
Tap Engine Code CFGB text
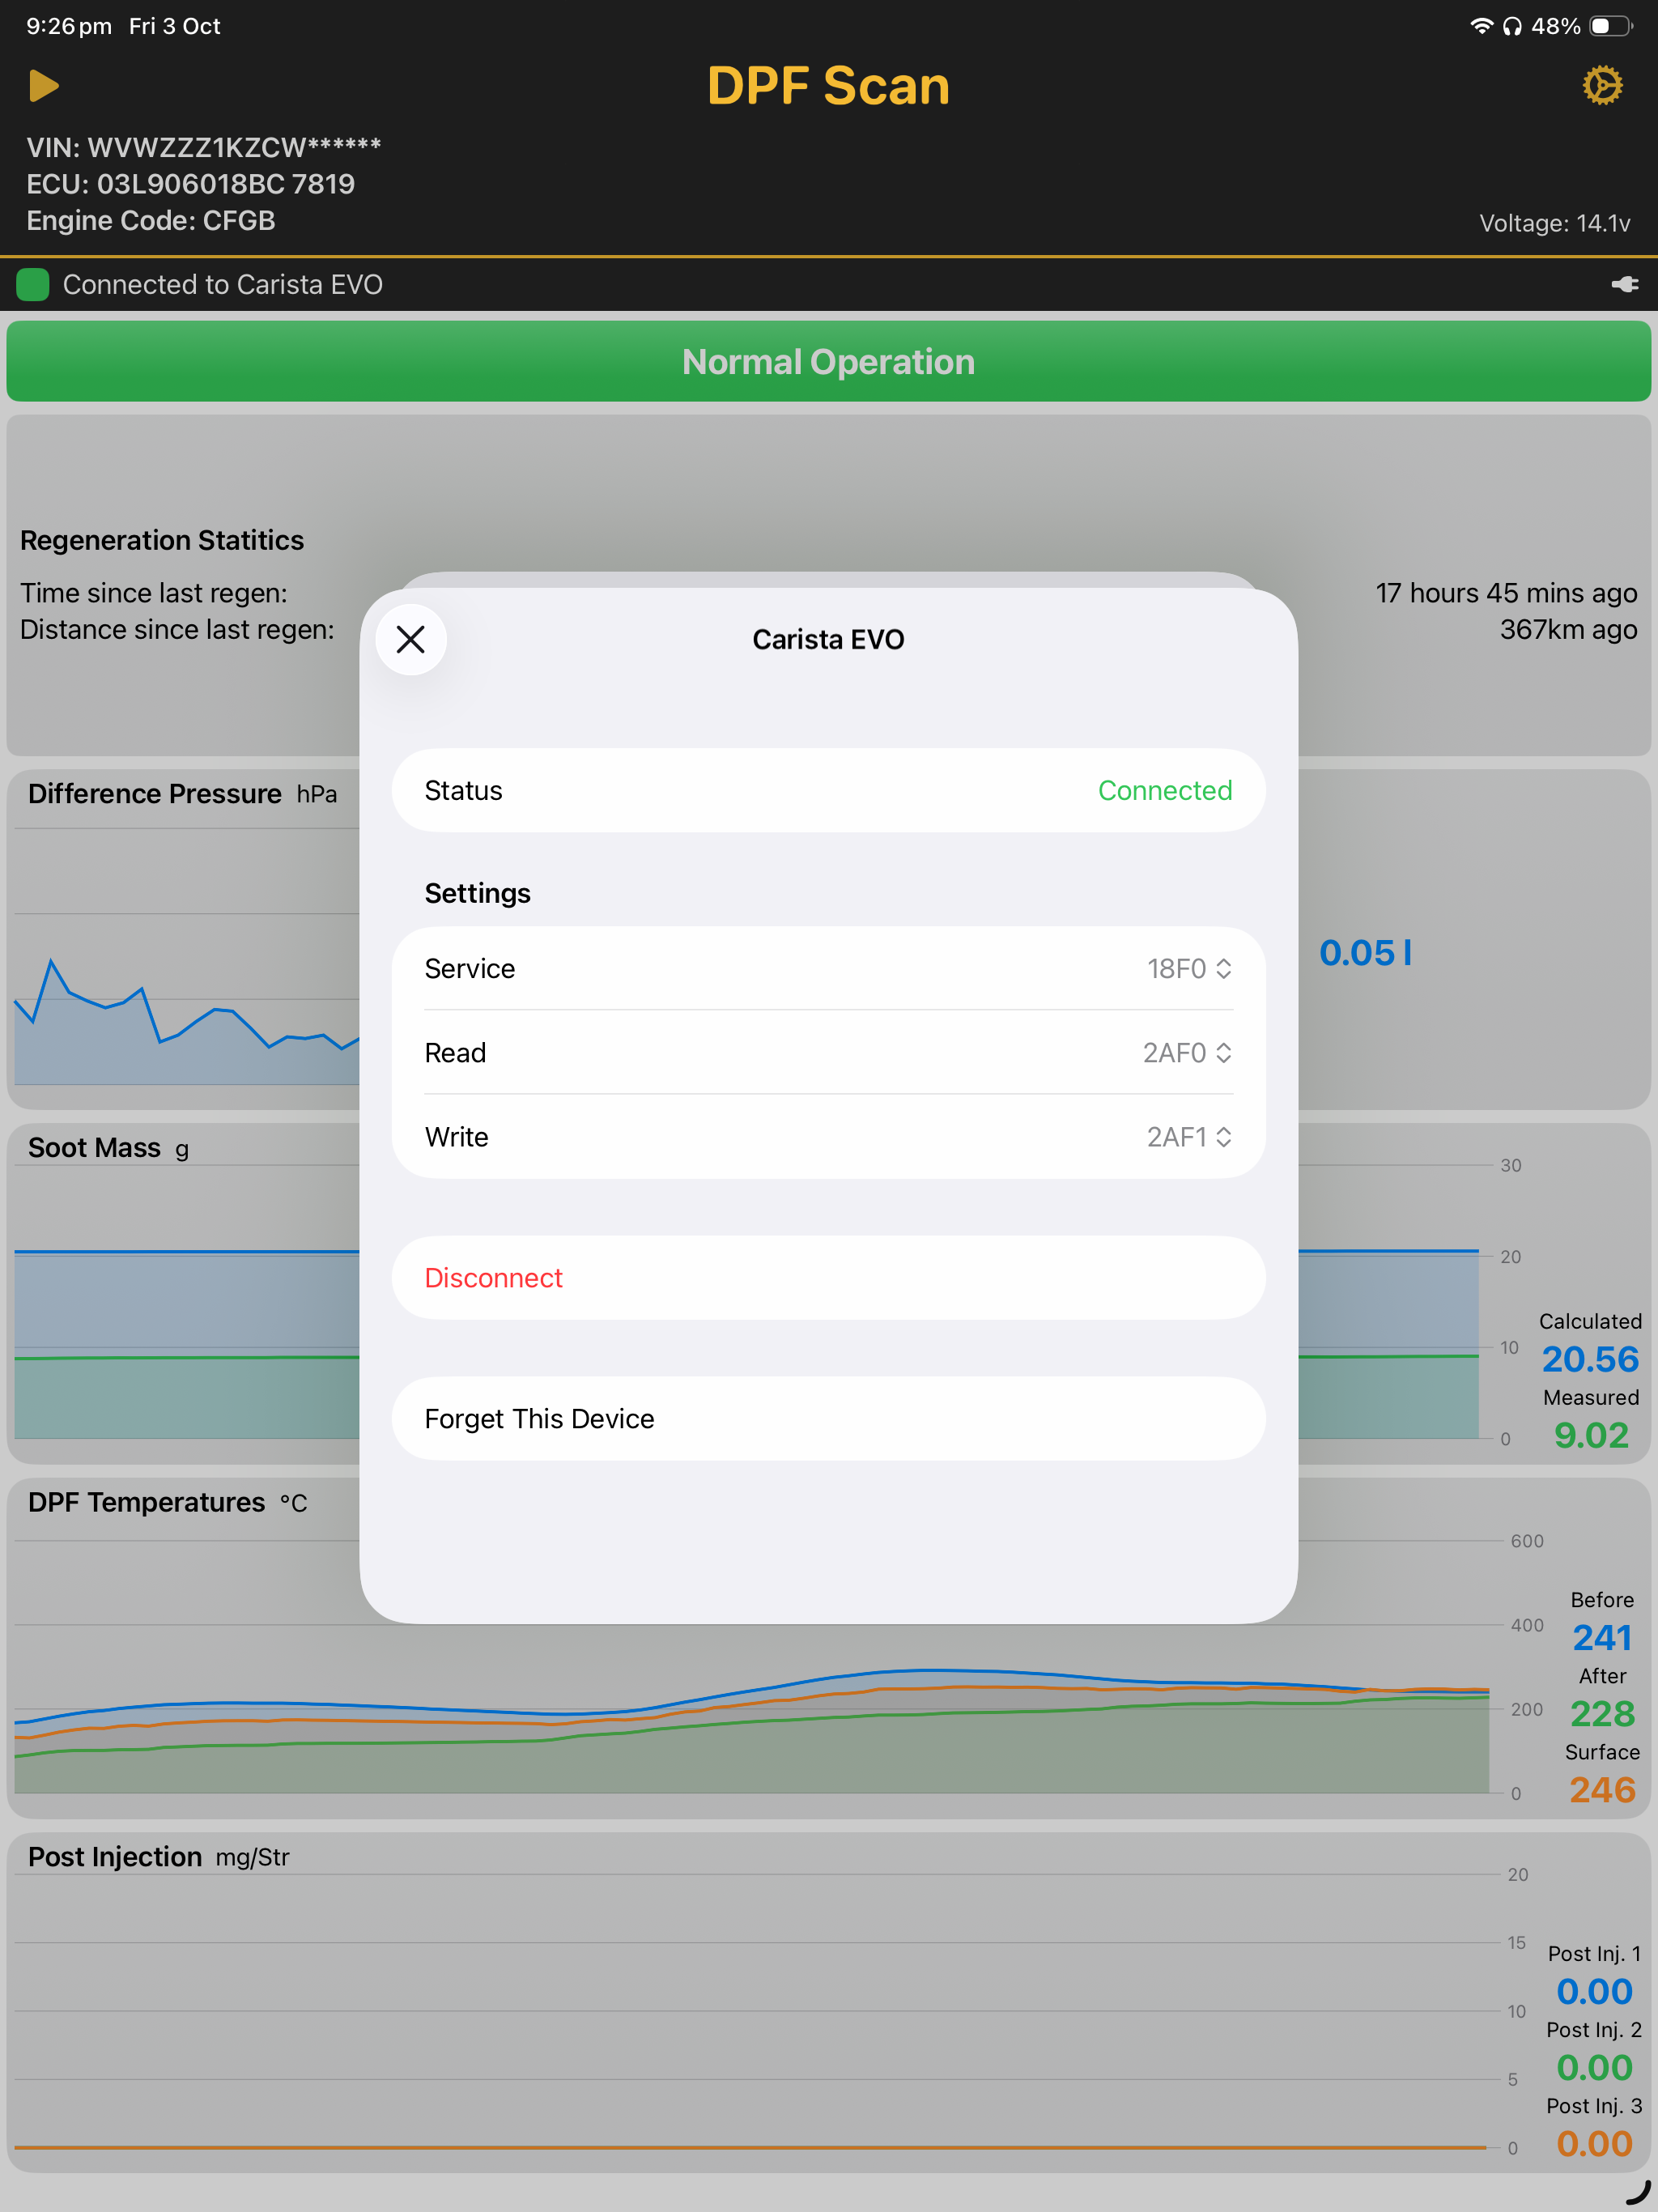pyautogui.click(x=151, y=221)
